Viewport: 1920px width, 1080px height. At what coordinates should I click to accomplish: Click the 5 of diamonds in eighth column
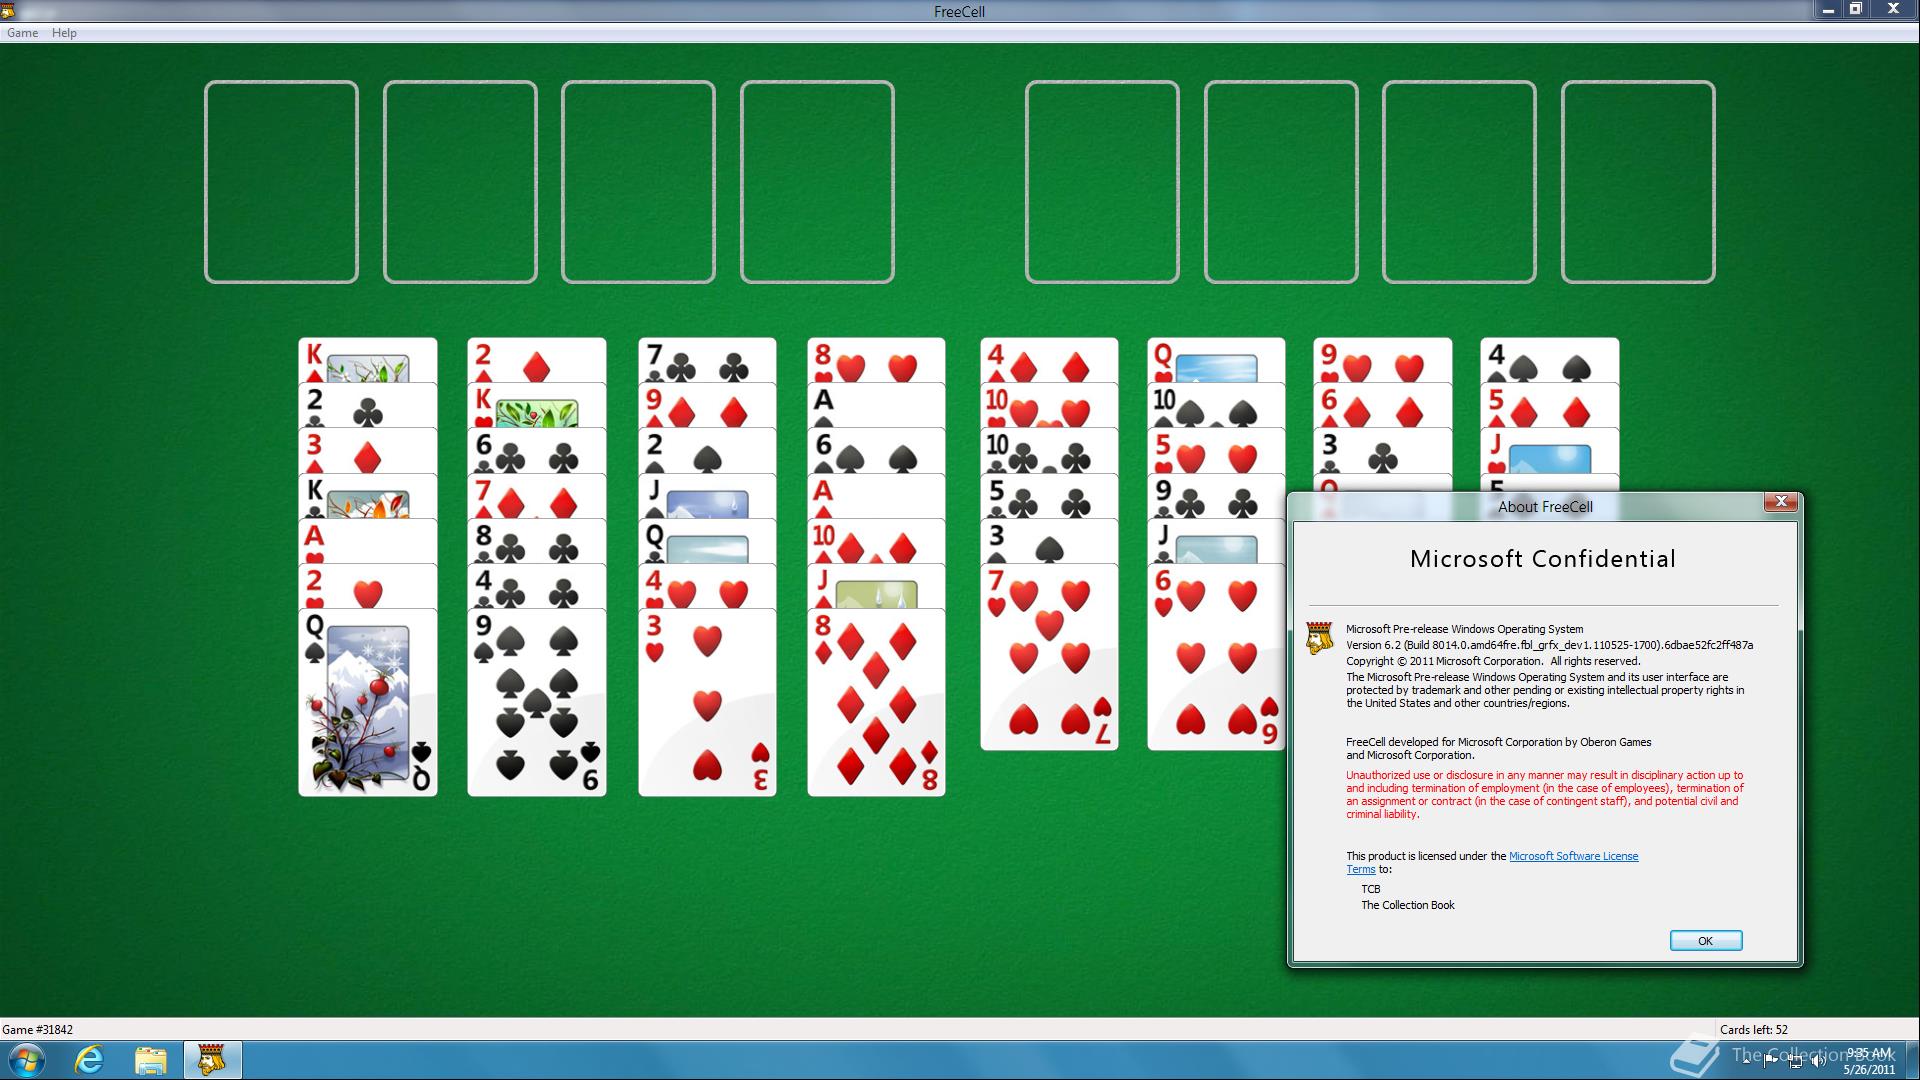(x=1549, y=406)
